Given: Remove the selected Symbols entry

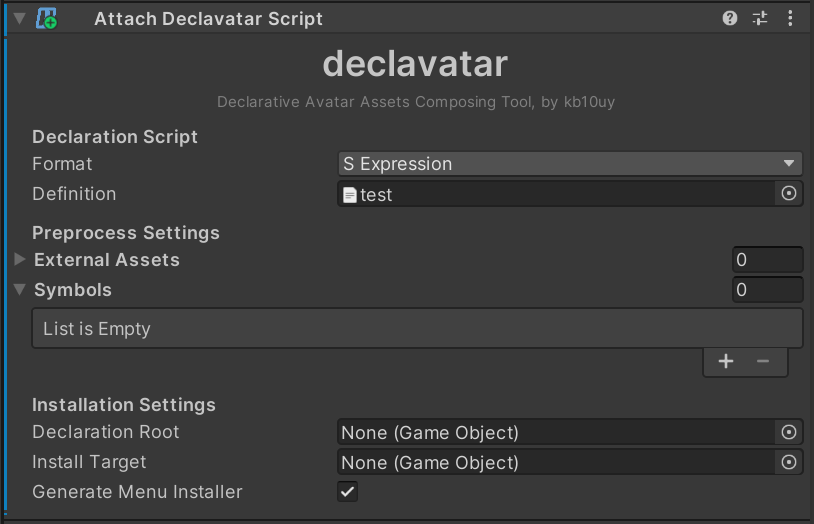Looking at the screenshot, I should click(x=763, y=362).
